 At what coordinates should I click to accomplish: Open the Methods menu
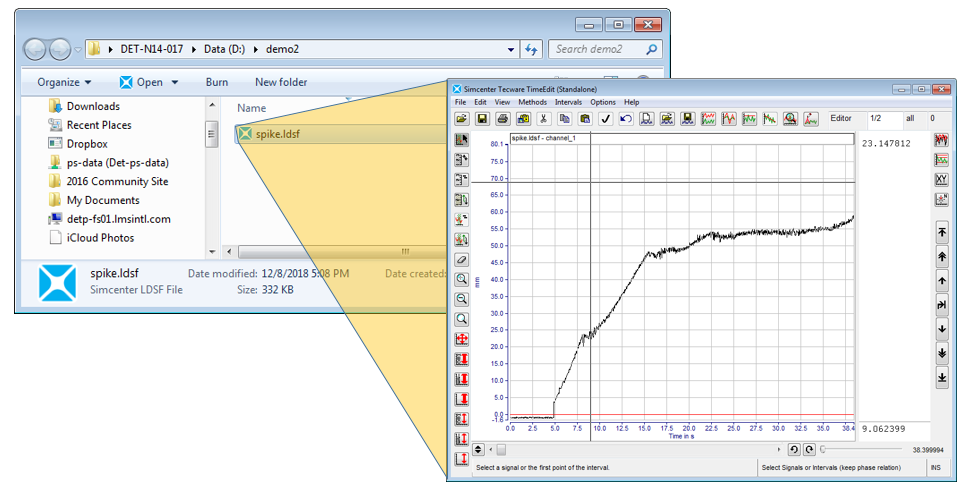pos(532,102)
